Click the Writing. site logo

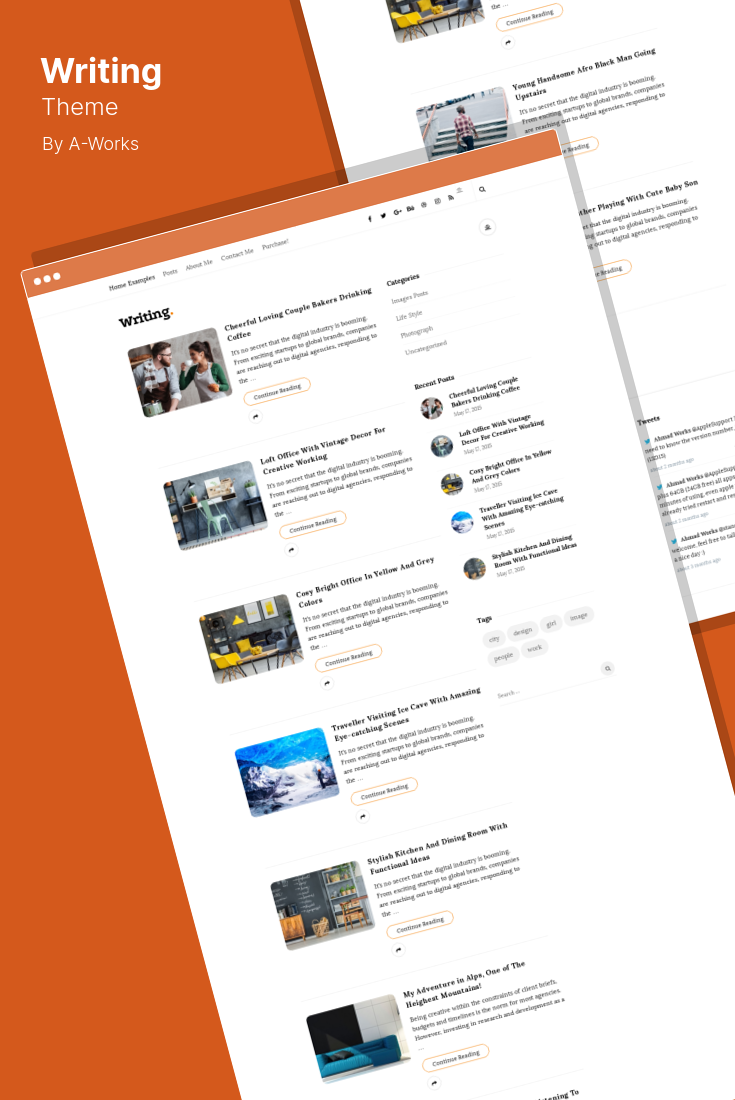[145, 317]
